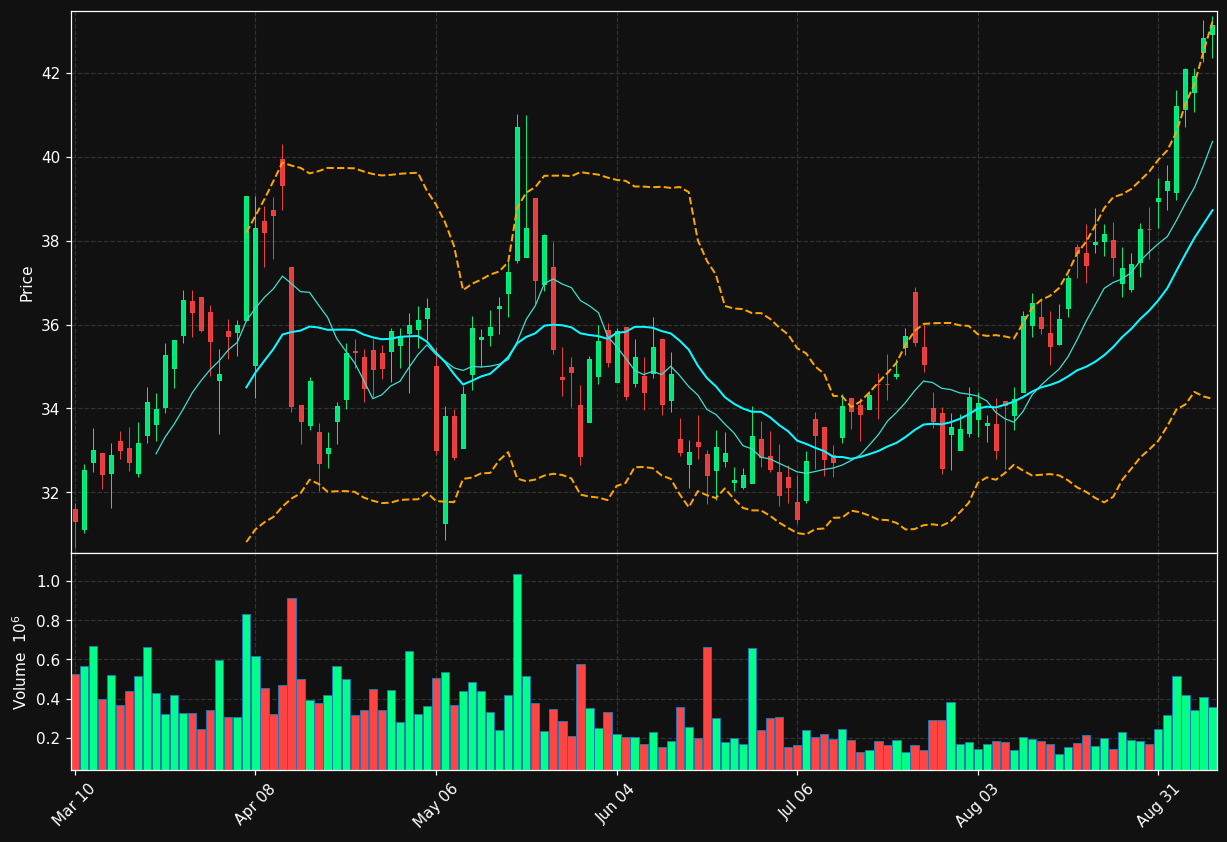Click the volume tick label 0.8
Image resolution: width=1227 pixels, height=842 pixels.
[49, 621]
